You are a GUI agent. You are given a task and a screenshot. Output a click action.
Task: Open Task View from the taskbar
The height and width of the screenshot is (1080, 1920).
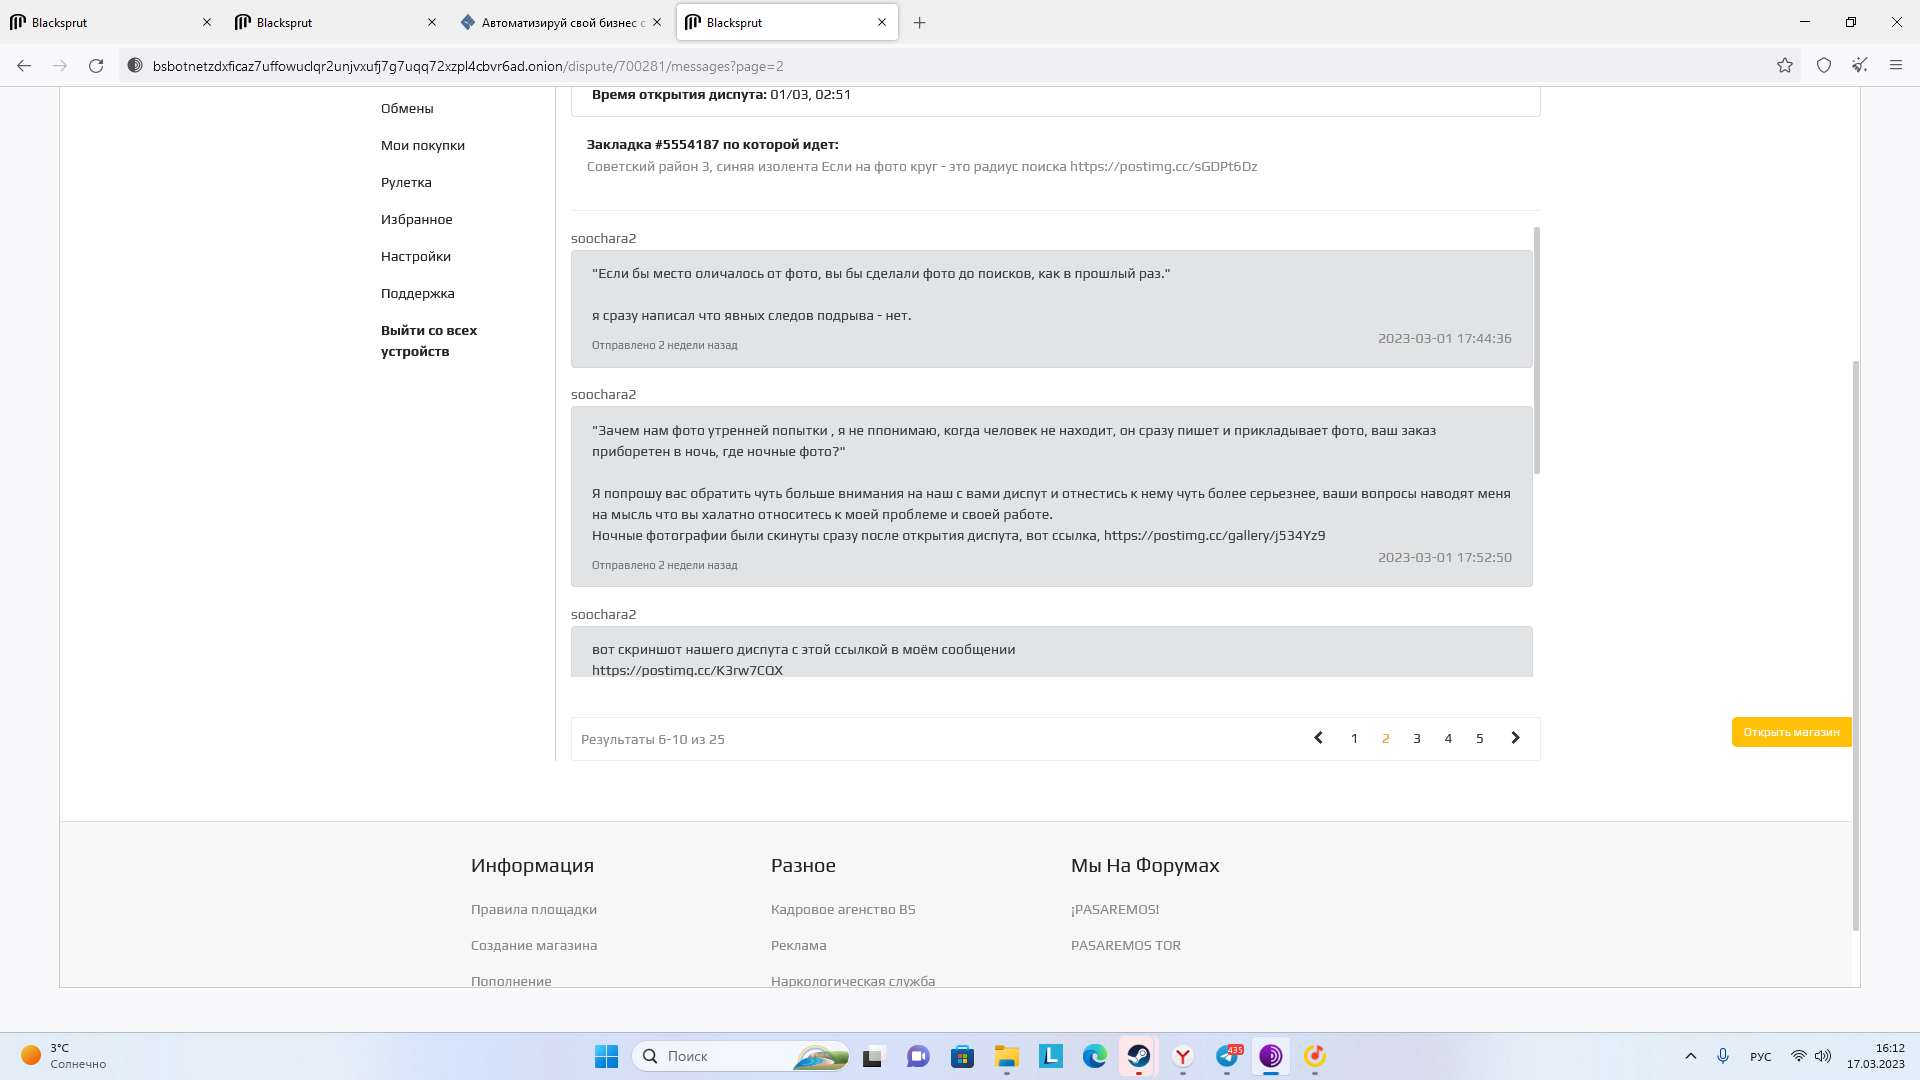[874, 1056]
